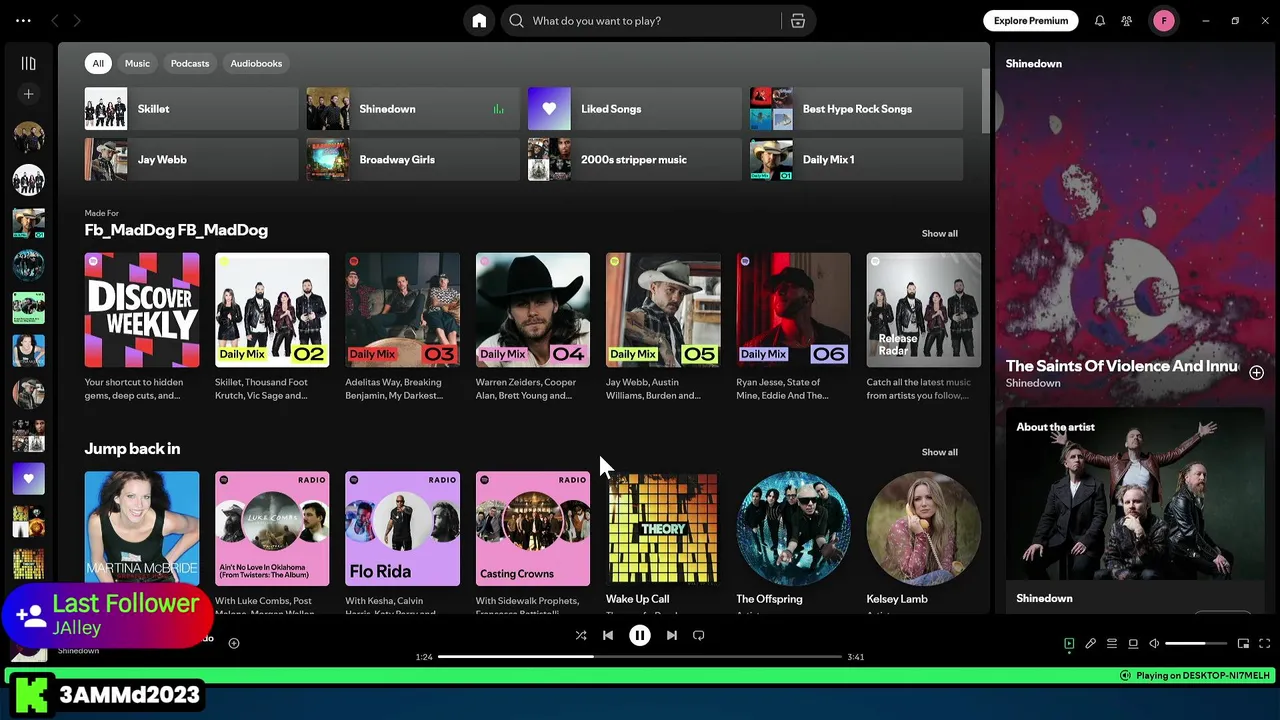
Task: Select the Podcasts filter chip
Action: [190, 63]
